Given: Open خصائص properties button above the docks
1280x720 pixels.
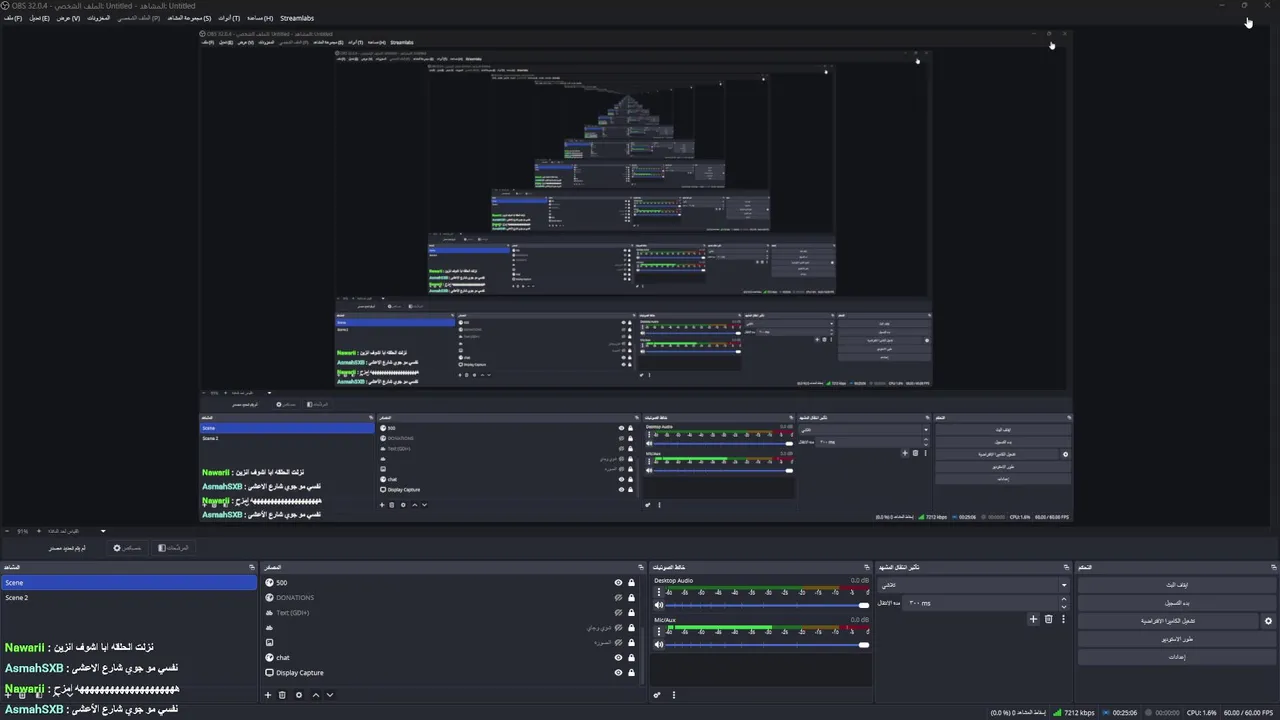Looking at the screenshot, I should 127,548.
